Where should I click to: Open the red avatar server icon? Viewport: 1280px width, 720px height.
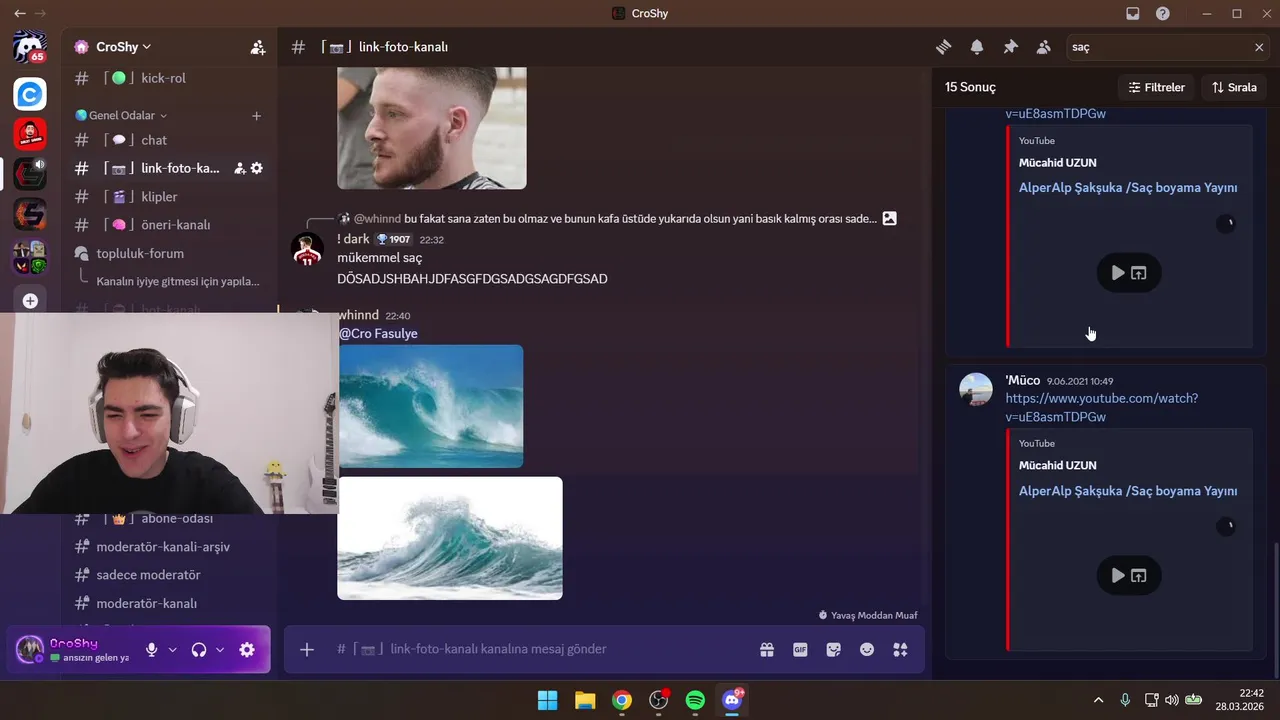(x=30, y=134)
